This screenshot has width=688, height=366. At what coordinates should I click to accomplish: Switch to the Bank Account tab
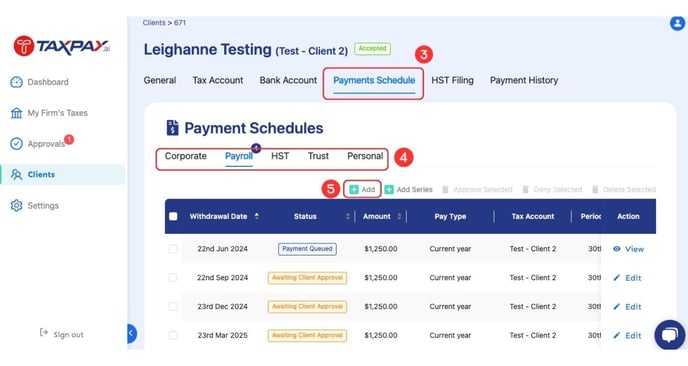[288, 80]
